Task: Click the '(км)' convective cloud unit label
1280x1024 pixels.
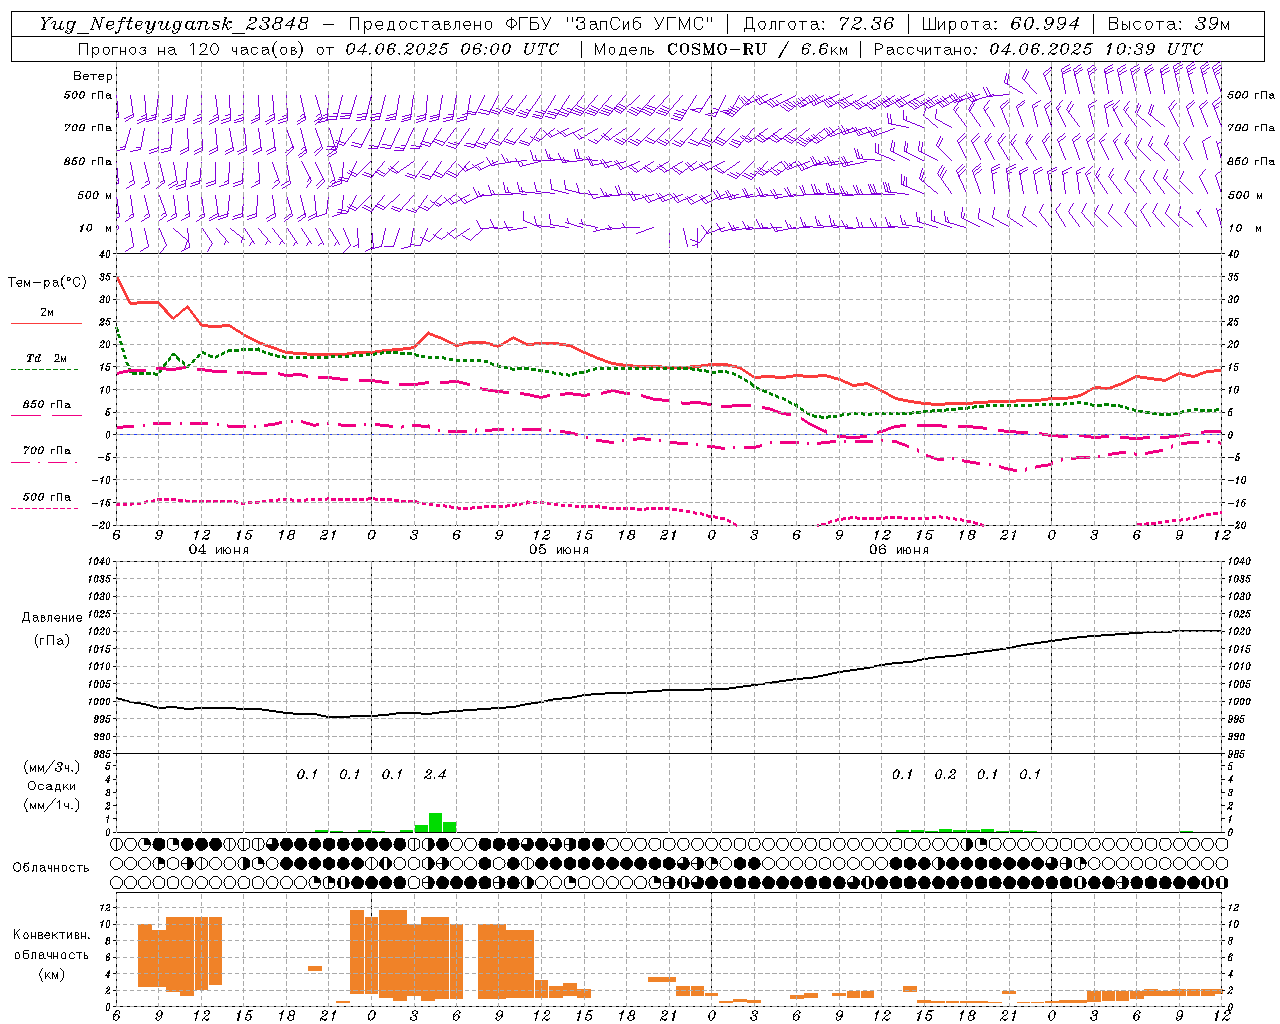Action: click(52, 974)
